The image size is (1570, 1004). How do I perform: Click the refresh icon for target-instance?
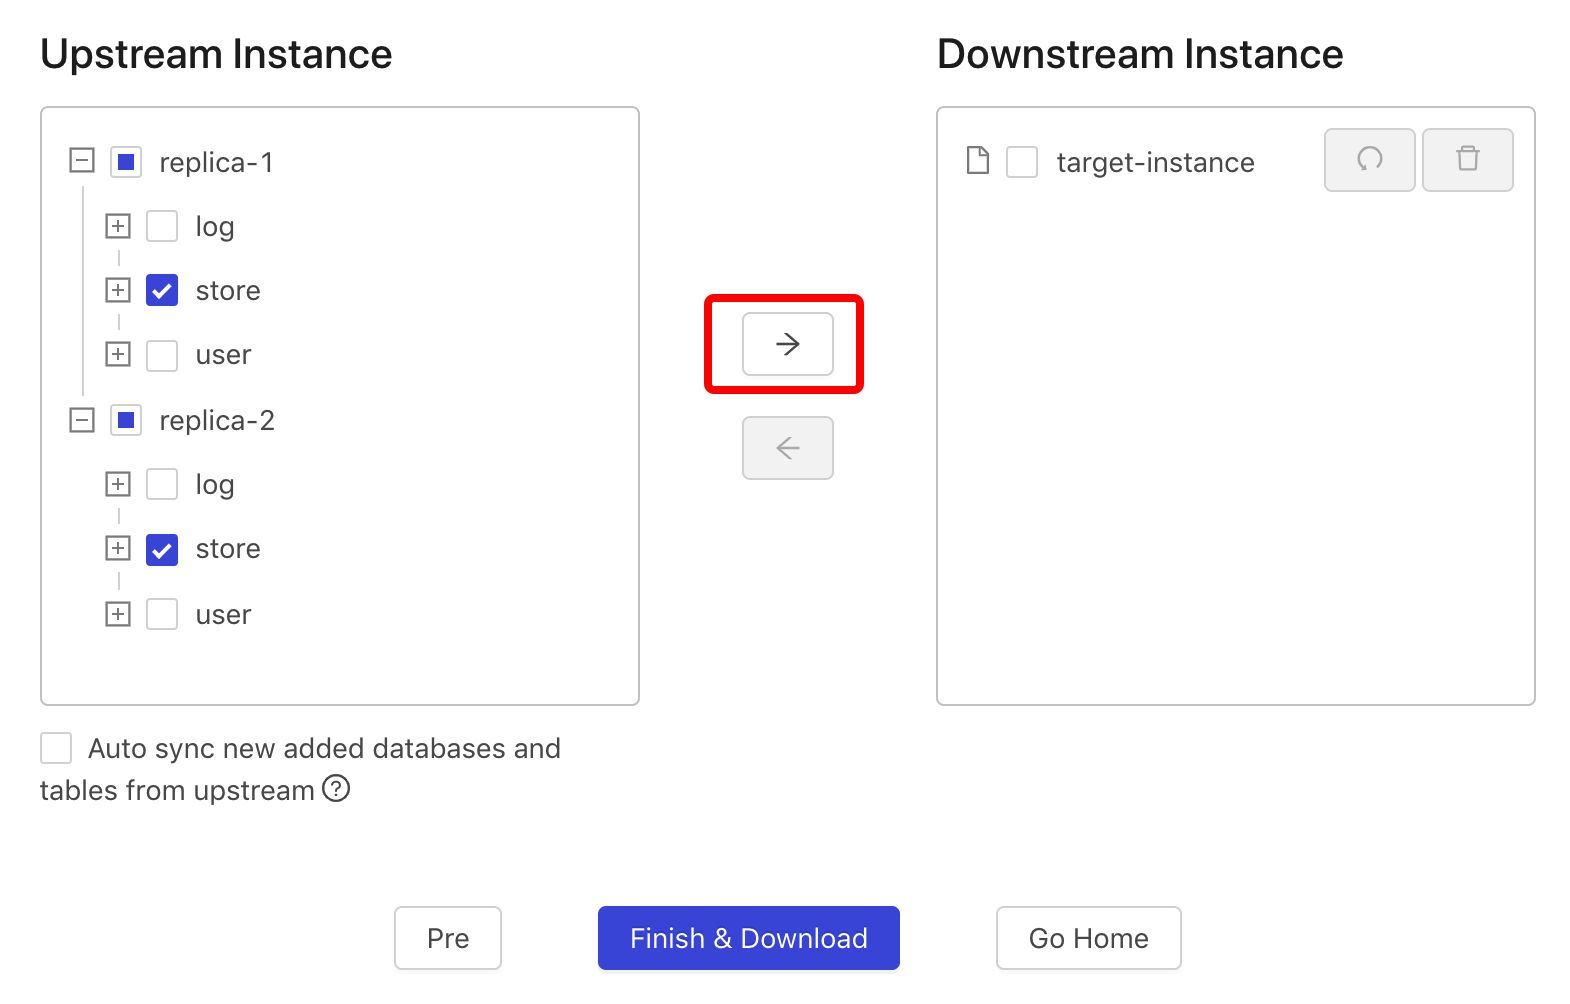pyautogui.click(x=1369, y=160)
